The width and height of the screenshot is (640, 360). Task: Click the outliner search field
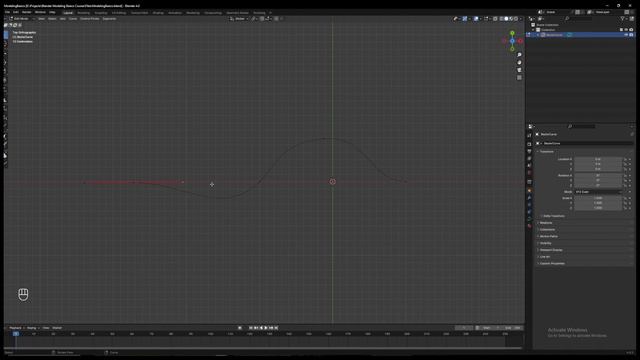579,19
